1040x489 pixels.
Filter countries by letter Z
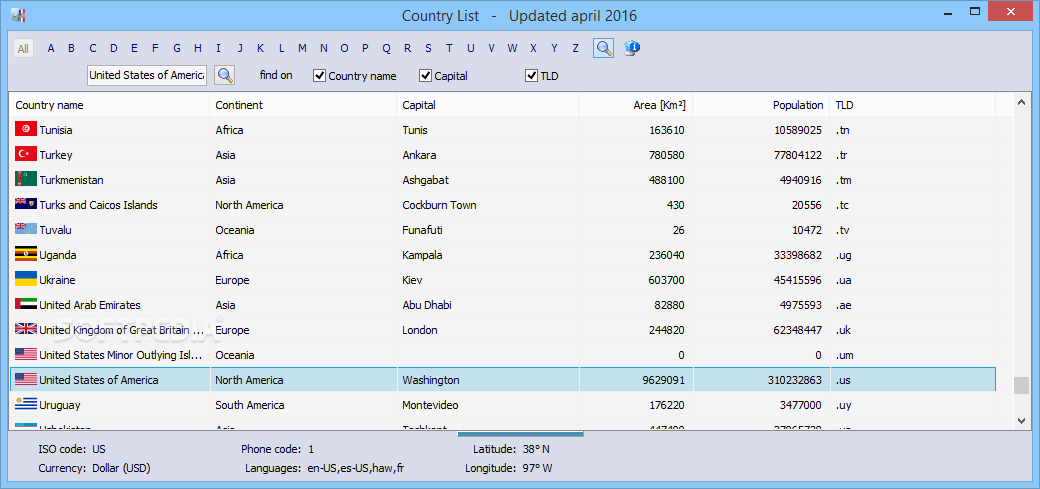coord(575,48)
